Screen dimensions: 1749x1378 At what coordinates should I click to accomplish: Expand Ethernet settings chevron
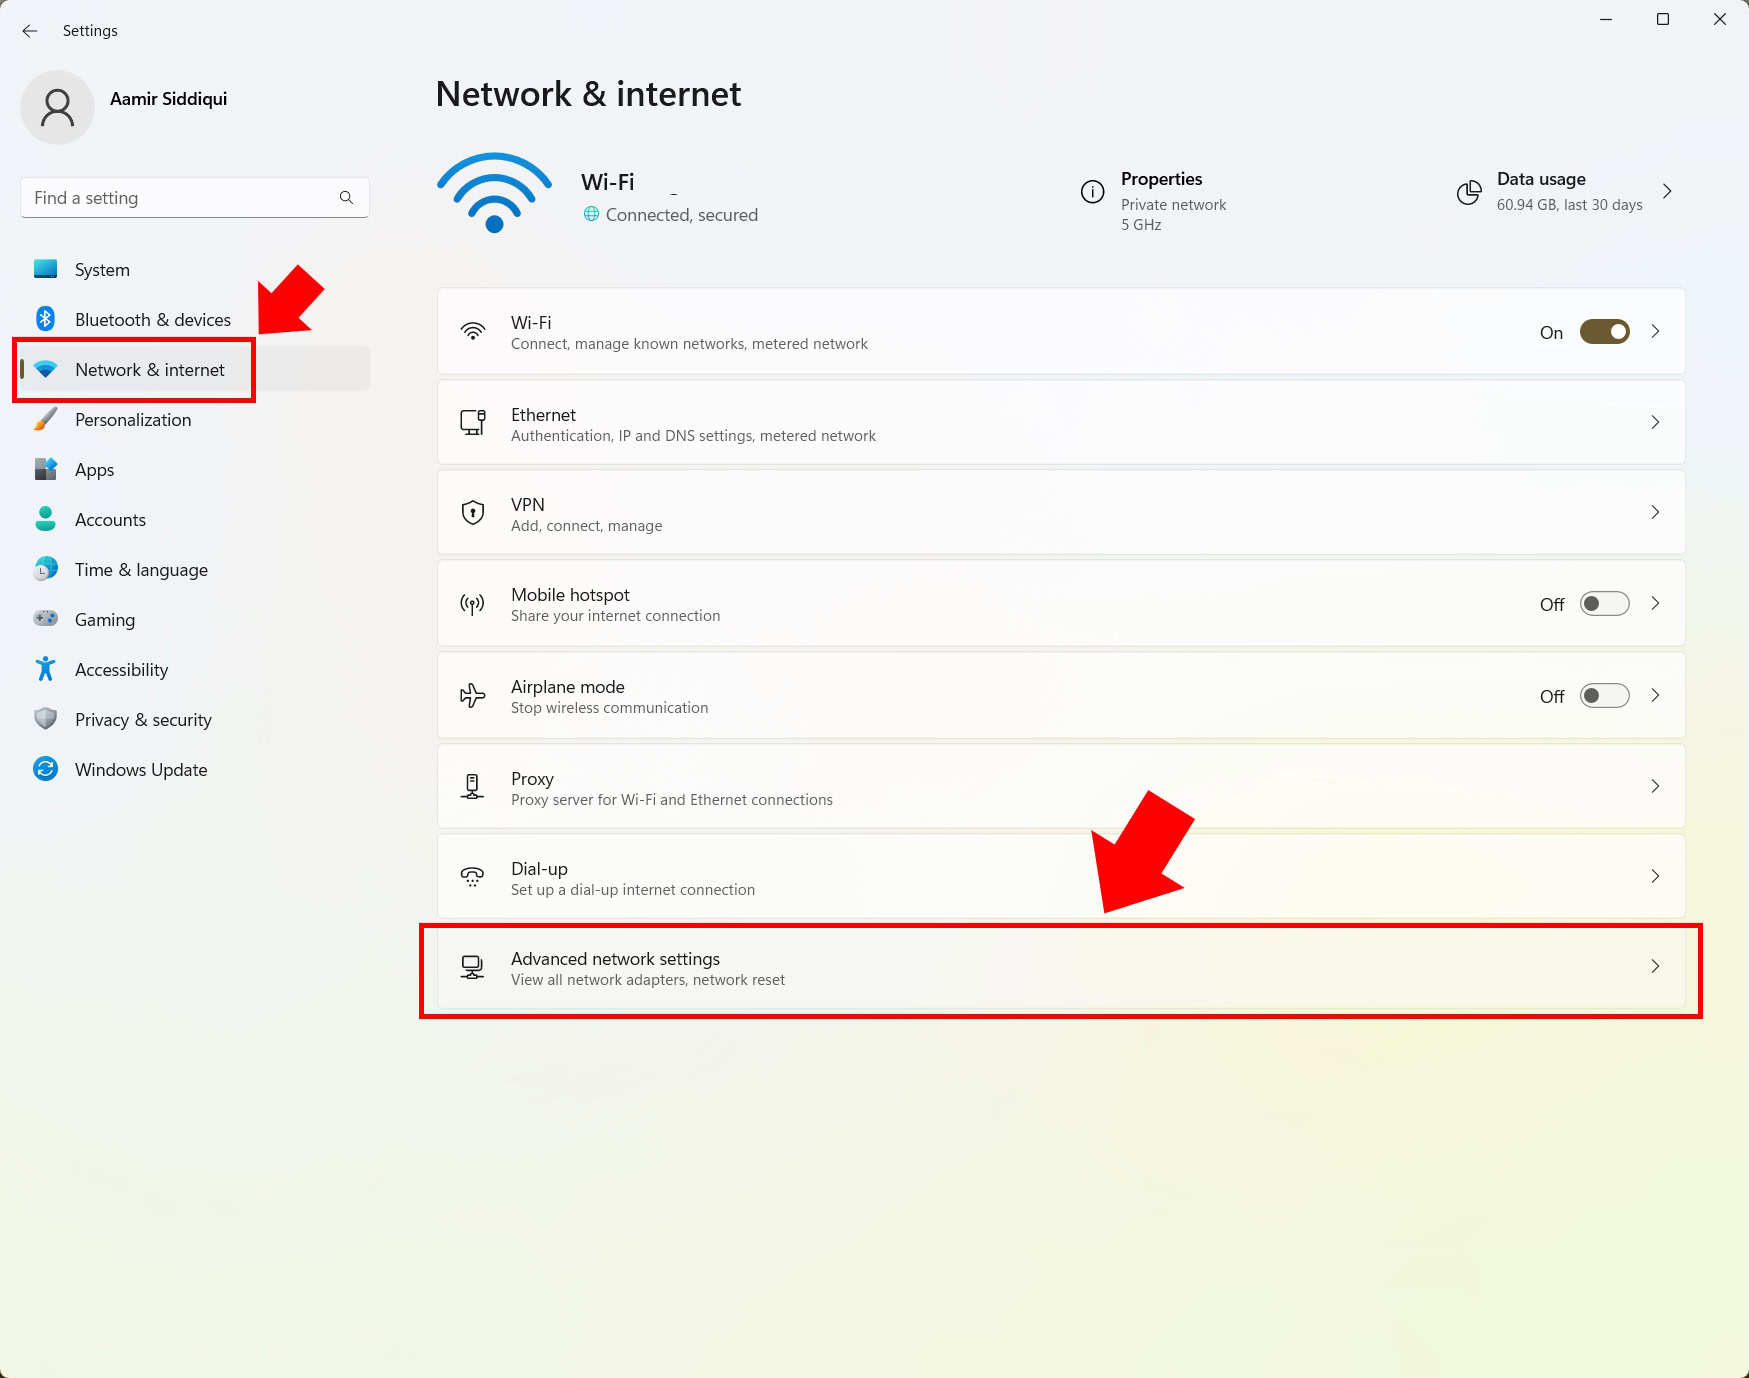point(1655,422)
